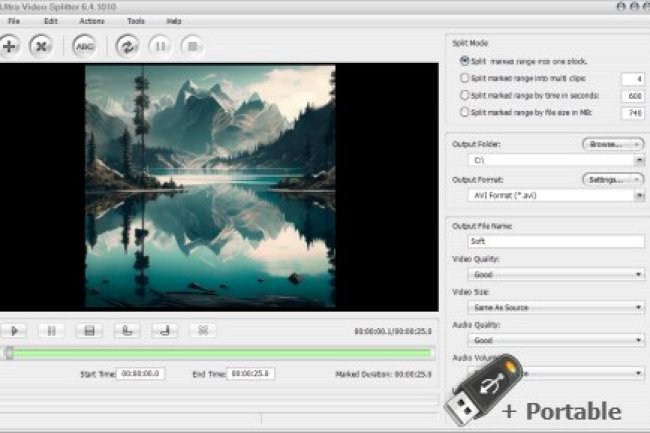The height and width of the screenshot is (433, 650).
Task: Expand the Audio Volume dropdown arrow
Action: coord(638,373)
